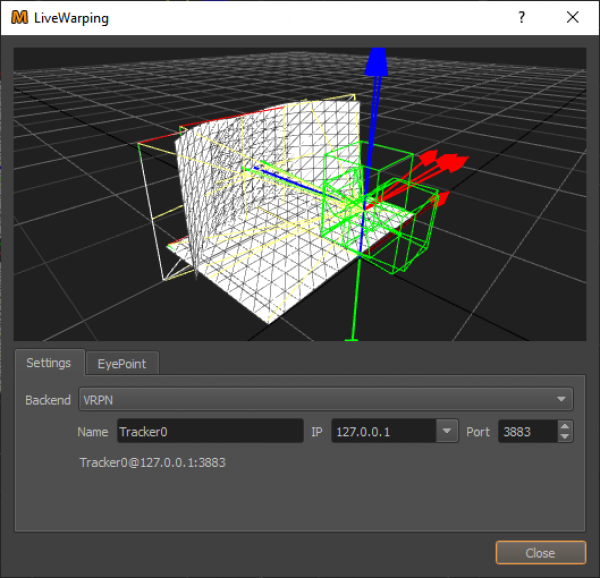
Task: Open the EyePoint tab
Action: [121, 364]
